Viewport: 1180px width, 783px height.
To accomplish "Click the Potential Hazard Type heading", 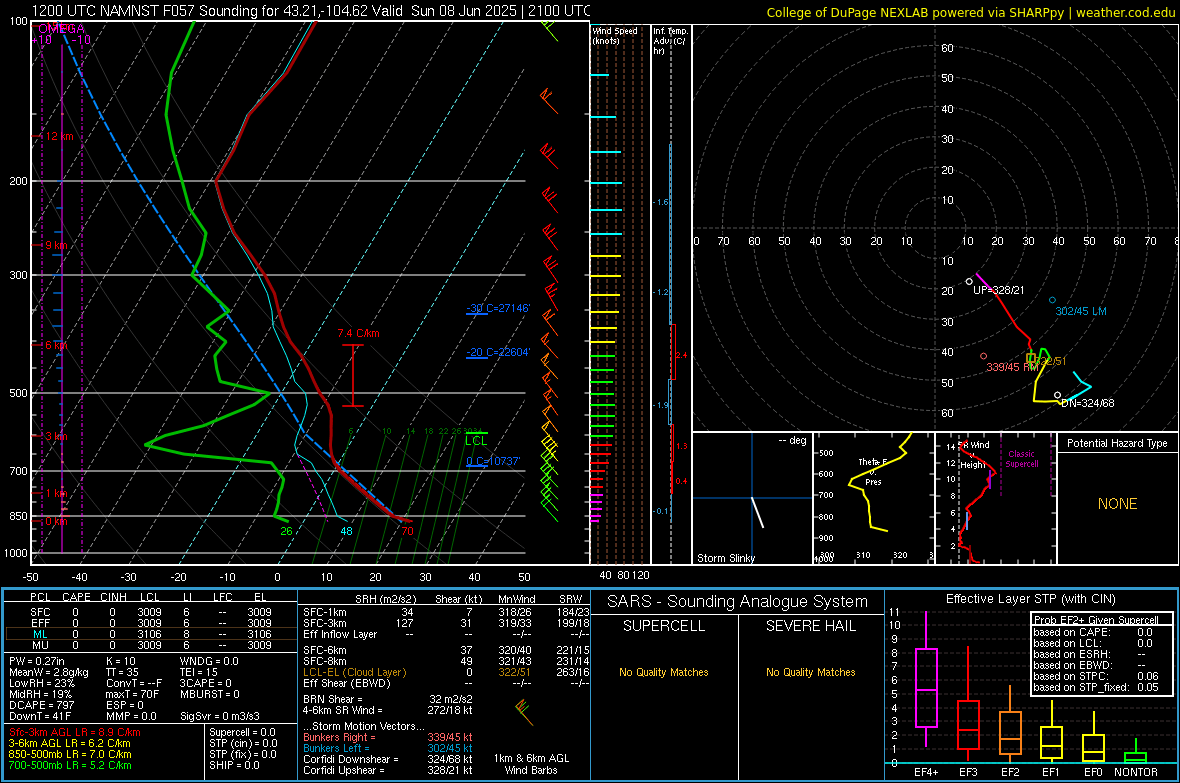I will pyautogui.click(x=1117, y=443).
